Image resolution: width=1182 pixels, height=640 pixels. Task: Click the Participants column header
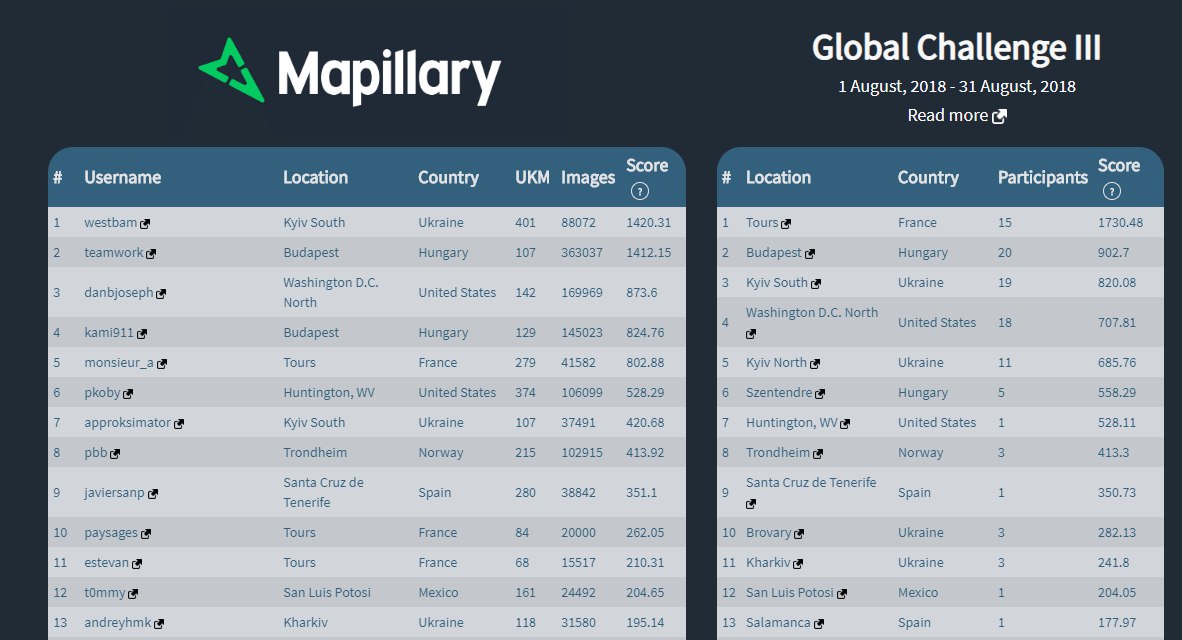[1043, 177]
